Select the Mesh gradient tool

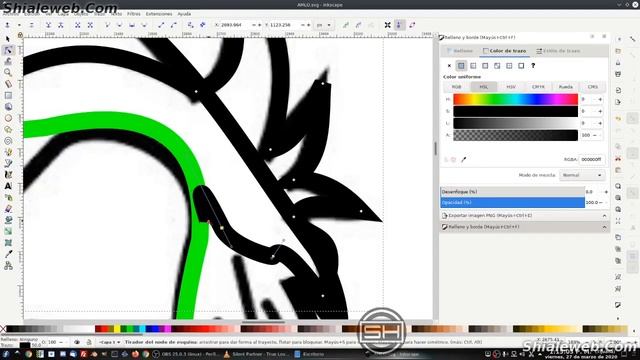pos(8,243)
